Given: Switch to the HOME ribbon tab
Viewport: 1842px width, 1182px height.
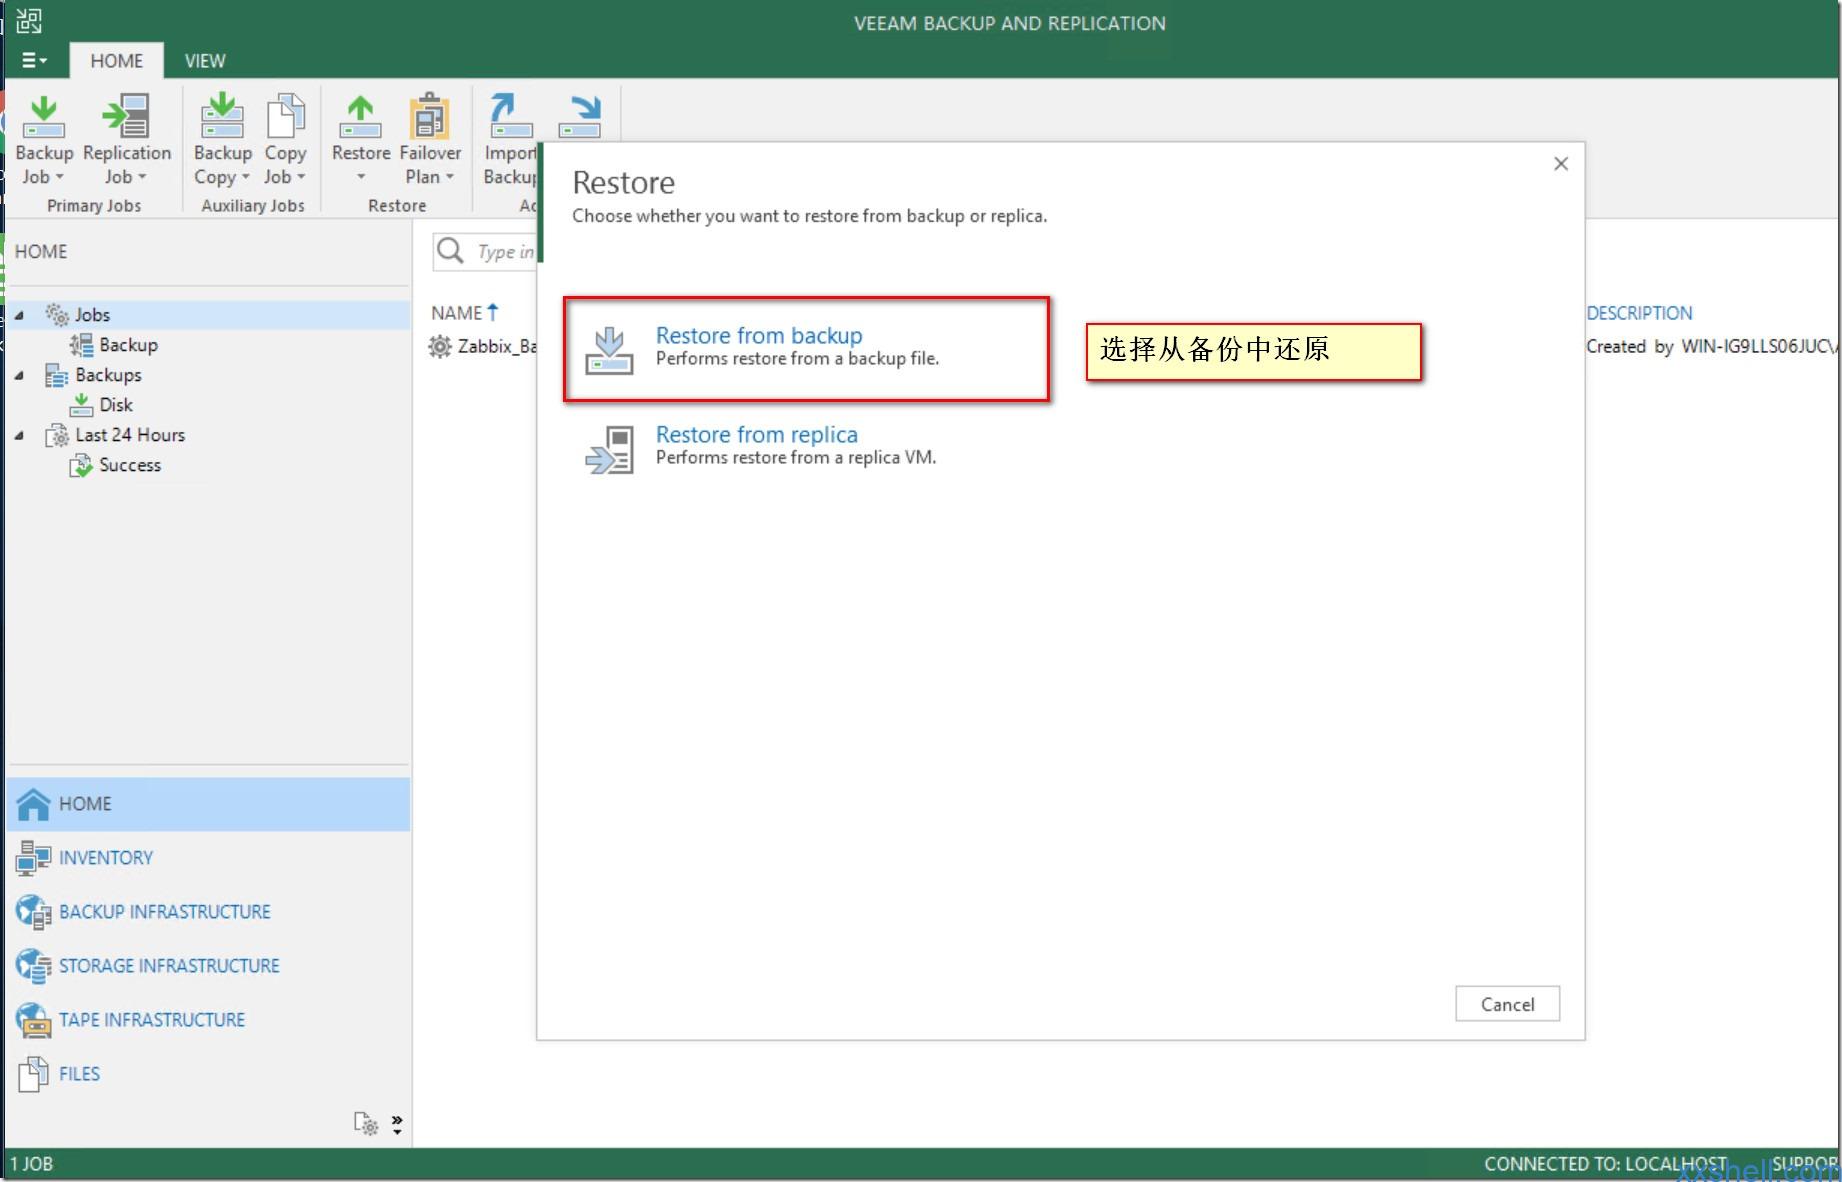Looking at the screenshot, I should pyautogui.click(x=116, y=60).
